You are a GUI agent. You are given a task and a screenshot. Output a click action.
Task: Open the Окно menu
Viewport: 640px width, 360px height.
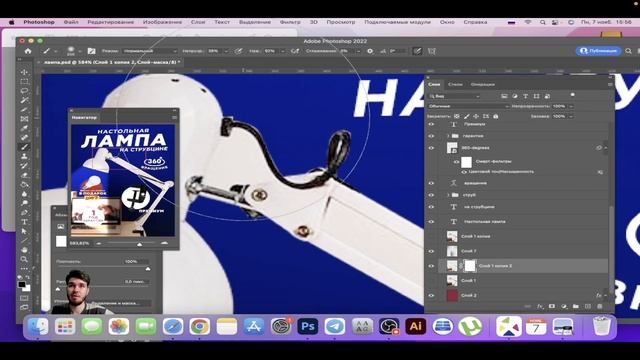(x=447, y=22)
